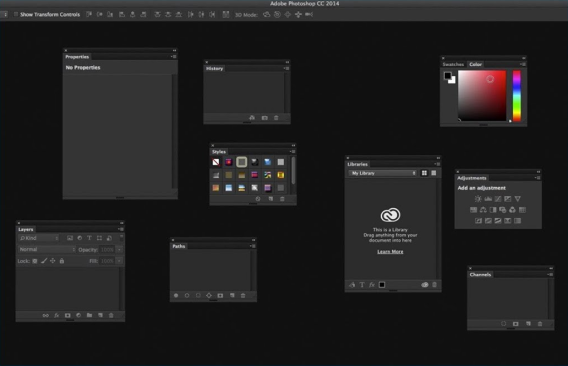This screenshot has width=568, height=366.
Task: Add a Vibrance adjustment
Action: [518, 199]
